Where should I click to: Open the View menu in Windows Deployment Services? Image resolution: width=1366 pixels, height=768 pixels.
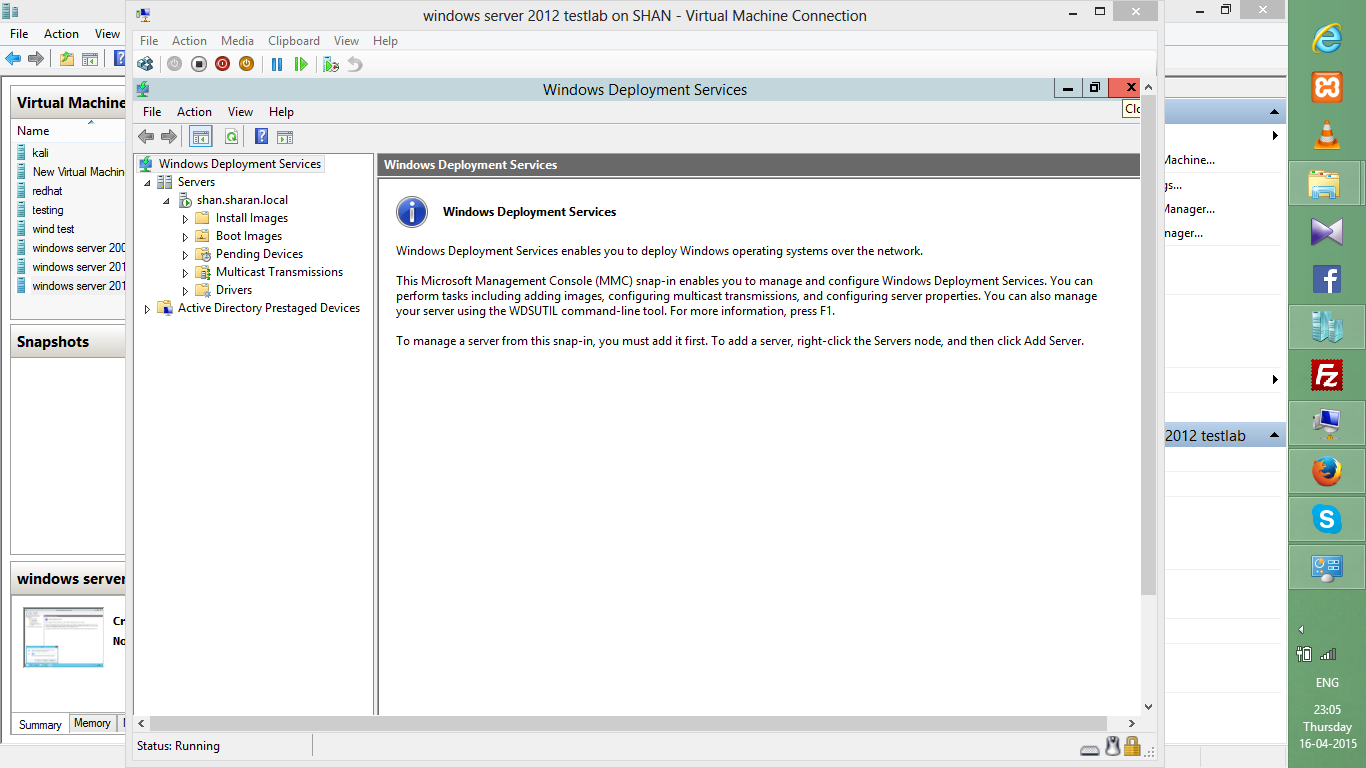tap(240, 112)
